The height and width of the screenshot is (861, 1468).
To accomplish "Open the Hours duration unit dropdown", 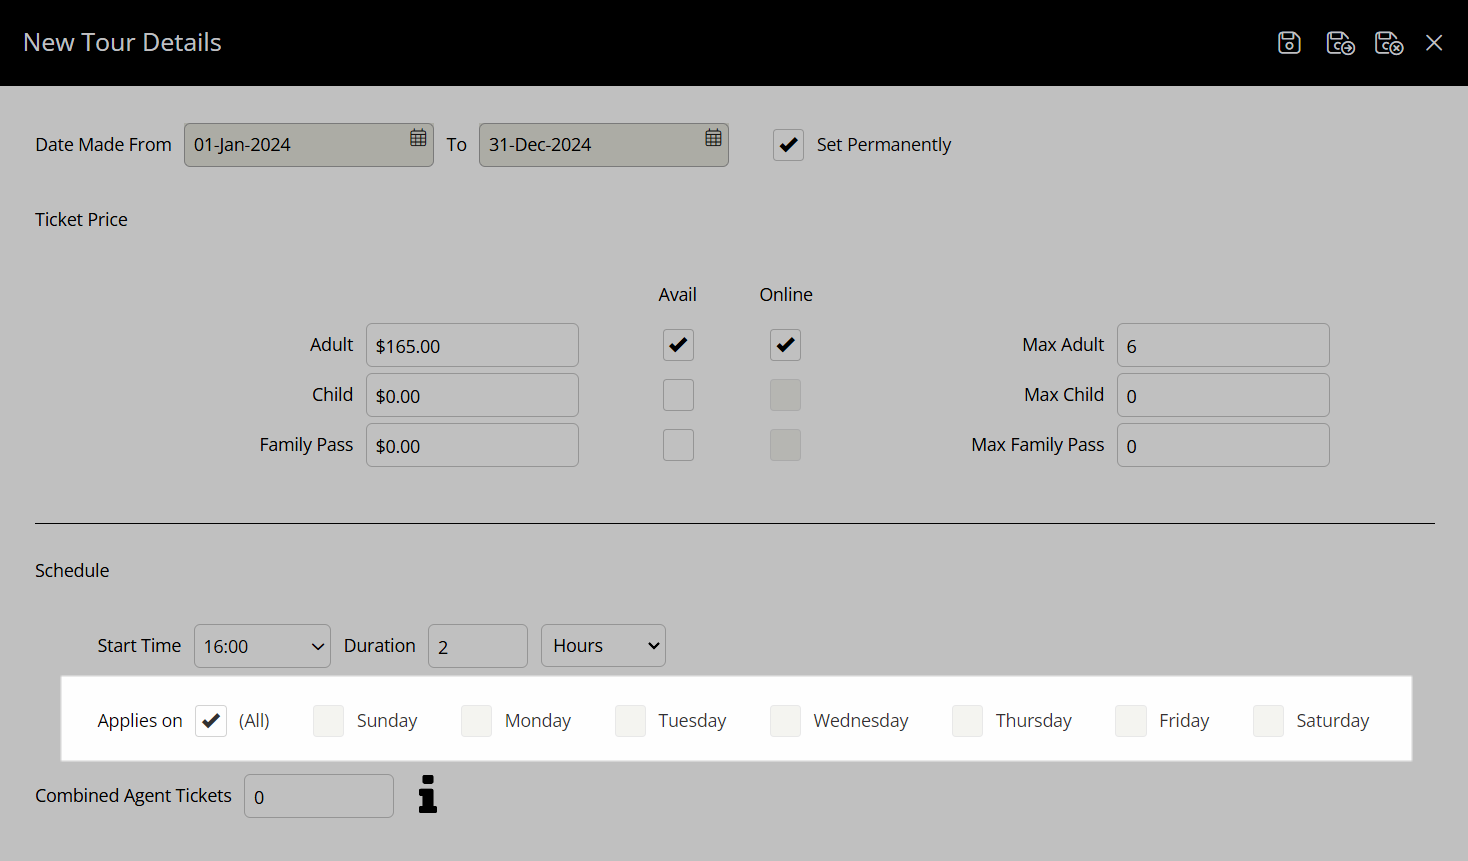I will (x=603, y=646).
